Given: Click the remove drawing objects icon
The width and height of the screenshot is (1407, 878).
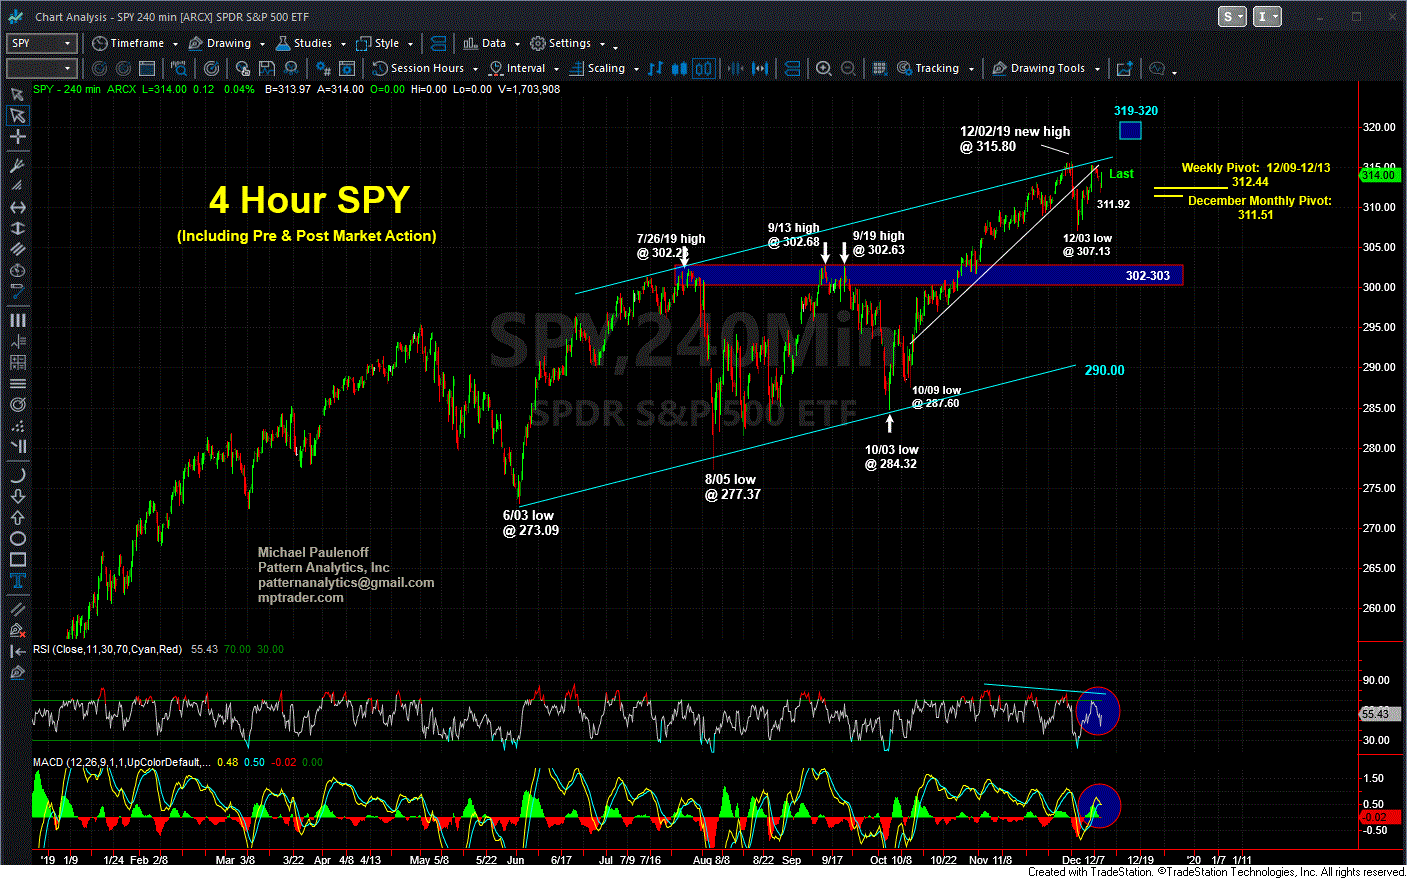Looking at the screenshot, I should (17, 630).
